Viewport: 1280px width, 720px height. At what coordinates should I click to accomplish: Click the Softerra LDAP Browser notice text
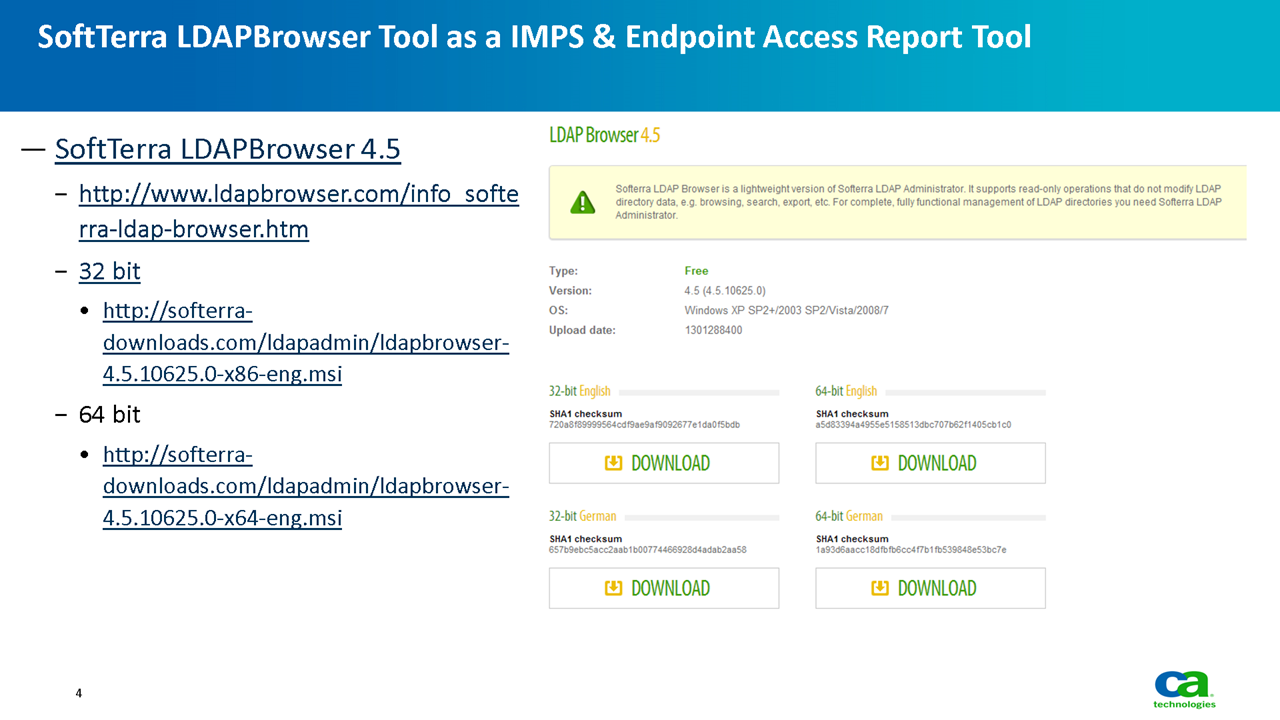click(x=918, y=202)
